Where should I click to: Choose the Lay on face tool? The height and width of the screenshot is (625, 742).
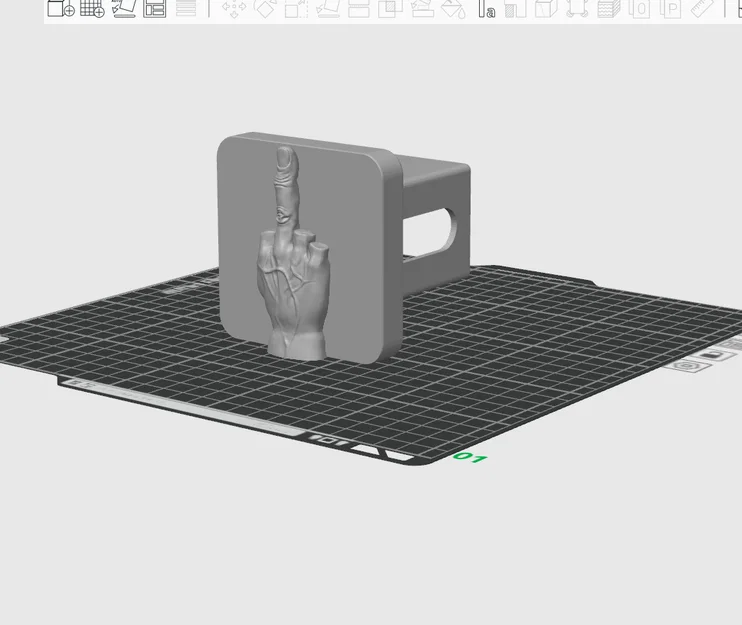click(328, 8)
